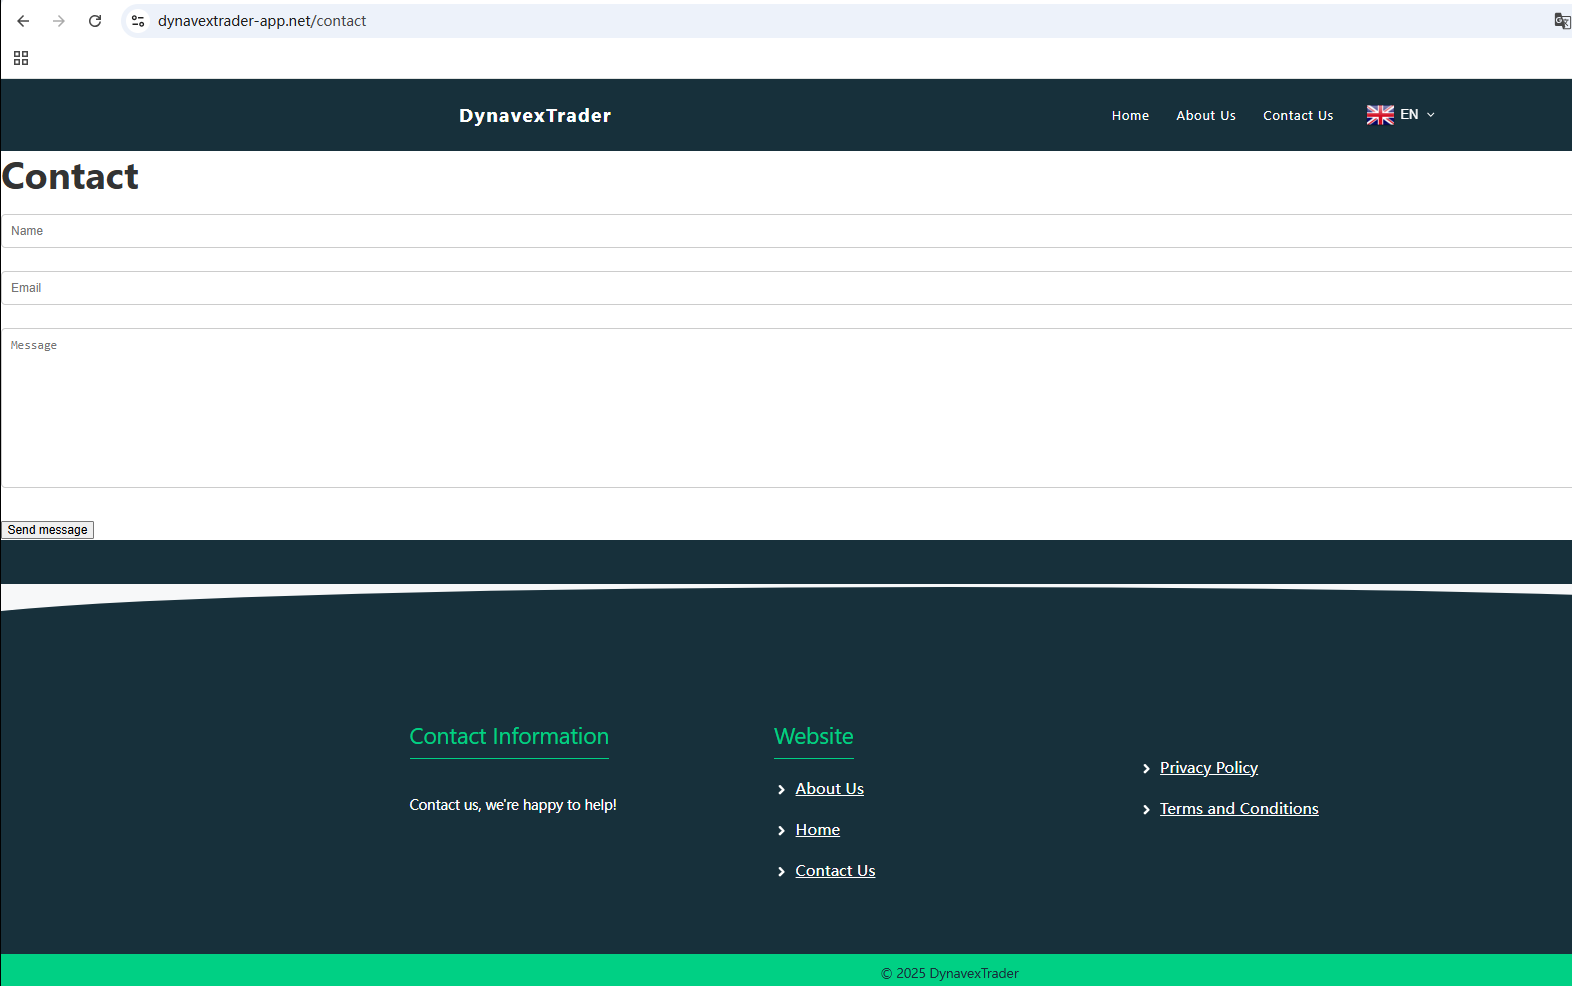Image resolution: width=1572 pixels, height=986 pixels.
Task: Click the browser forward arrow
Action: coord(59,21)
